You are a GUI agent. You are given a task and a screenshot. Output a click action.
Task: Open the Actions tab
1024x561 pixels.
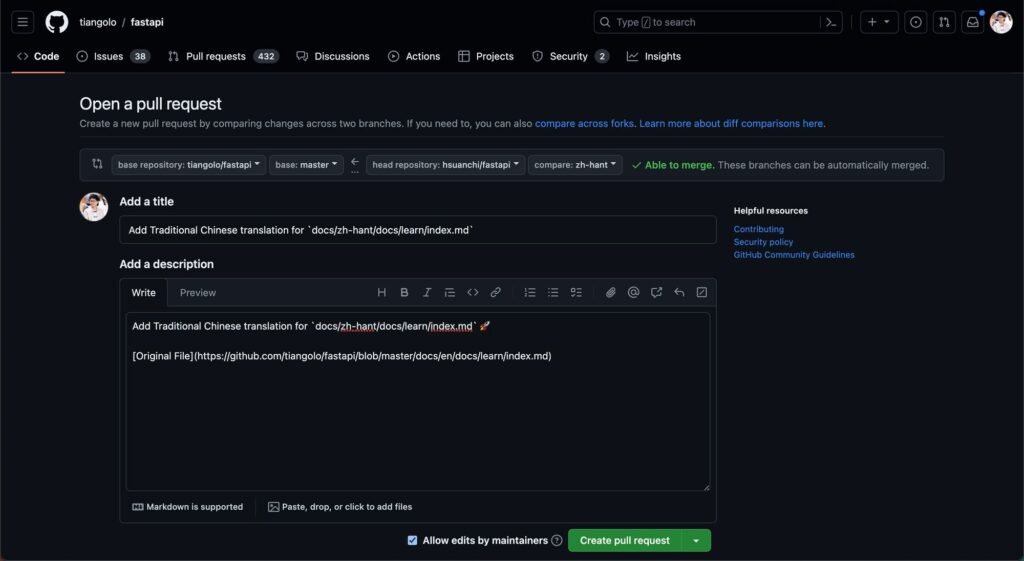point(414,56)
